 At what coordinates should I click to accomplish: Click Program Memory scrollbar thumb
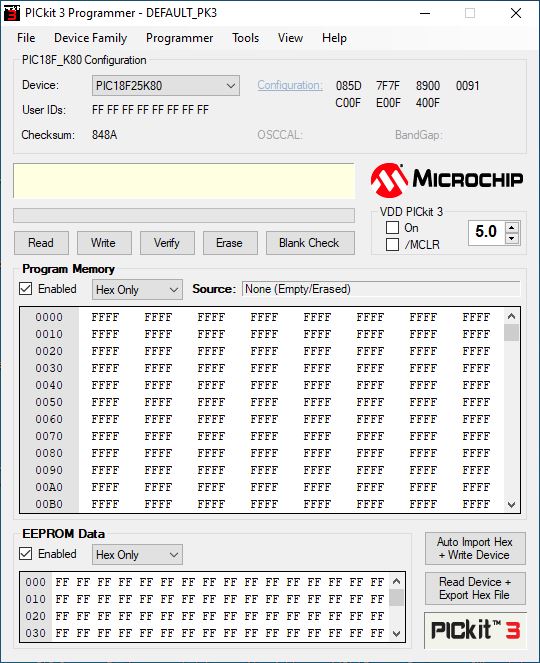pos(511,332)
